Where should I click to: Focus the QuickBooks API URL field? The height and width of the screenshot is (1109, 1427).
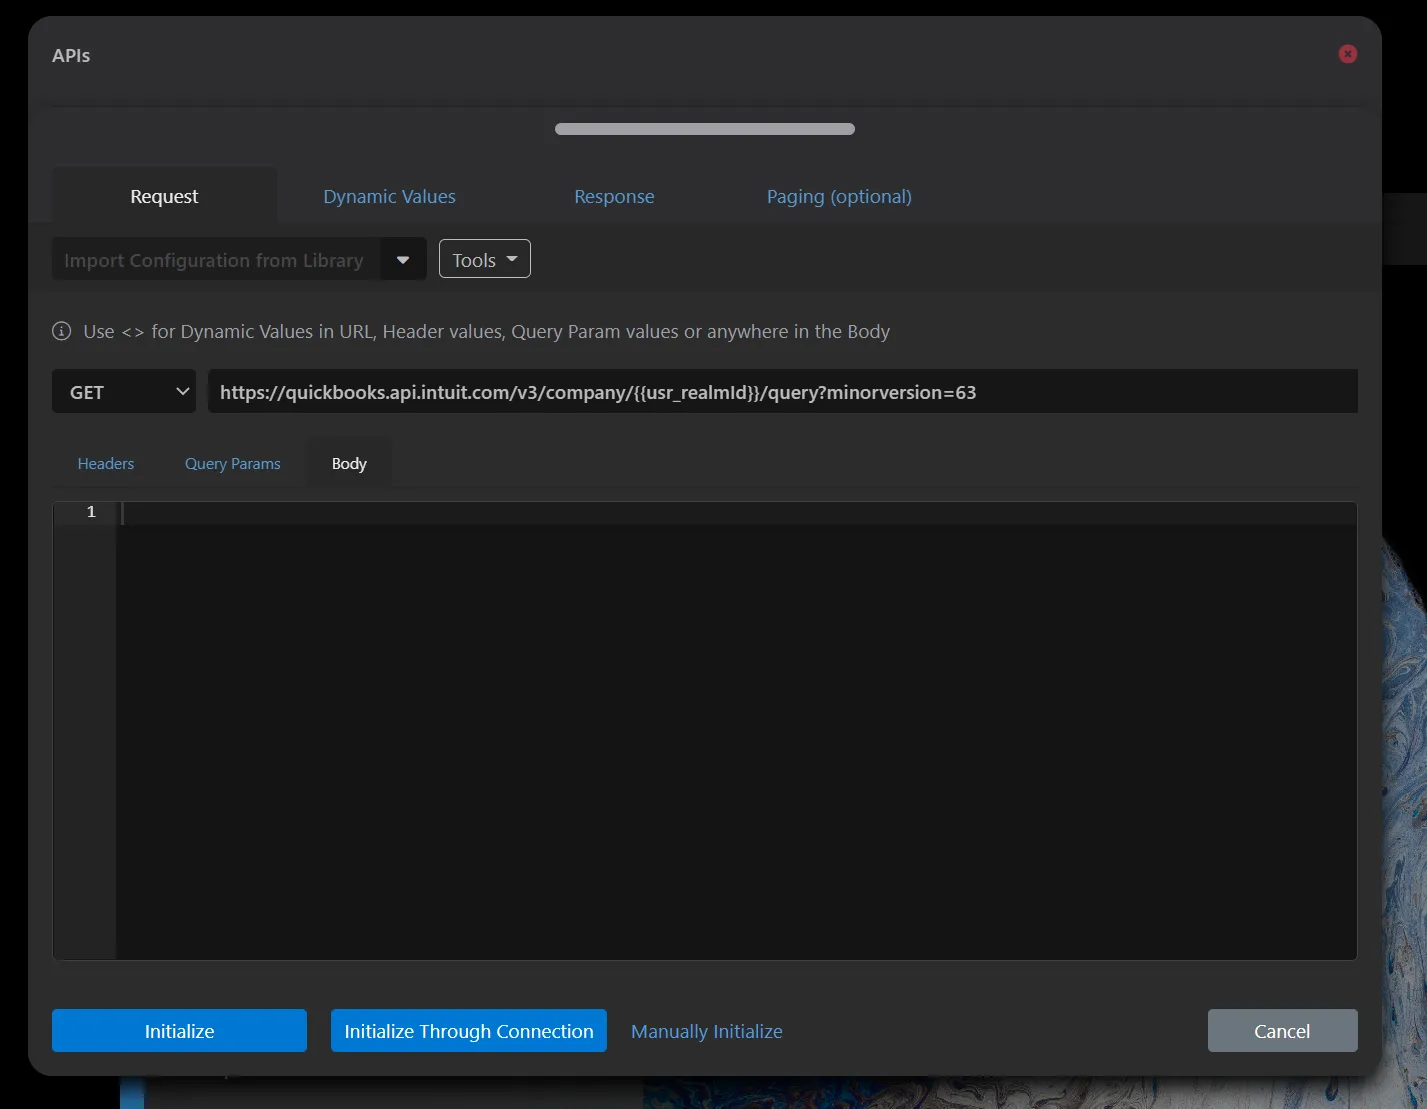coord(782,392)
